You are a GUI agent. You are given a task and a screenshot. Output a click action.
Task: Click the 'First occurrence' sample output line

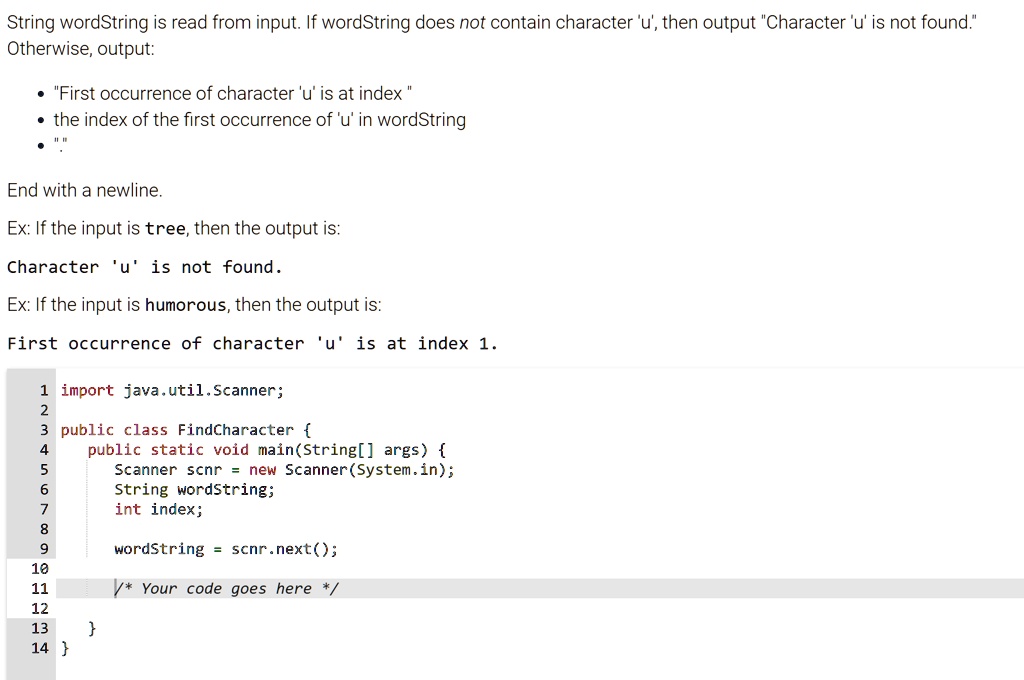coord(252,344)
